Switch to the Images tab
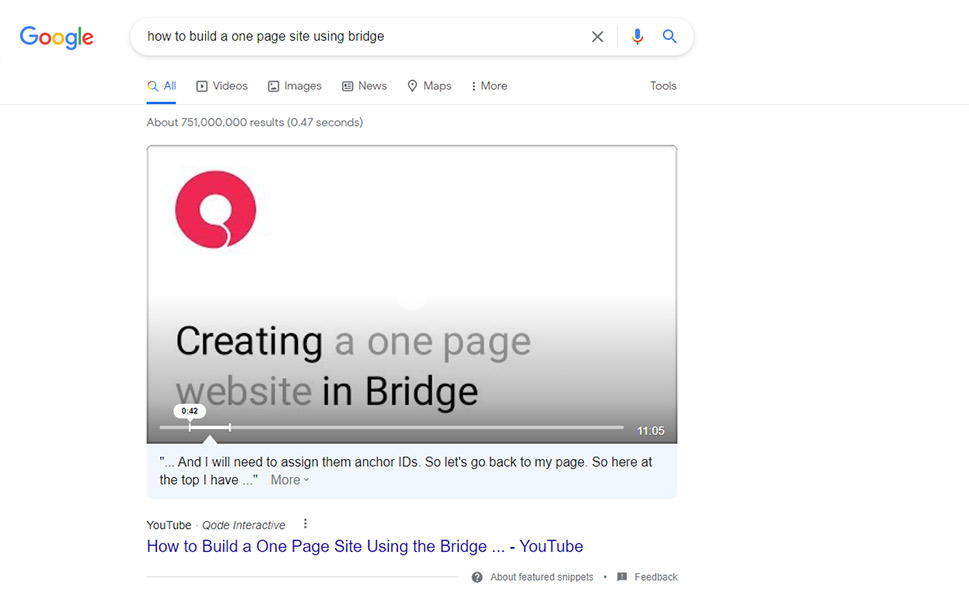 [x=294, y=86]
